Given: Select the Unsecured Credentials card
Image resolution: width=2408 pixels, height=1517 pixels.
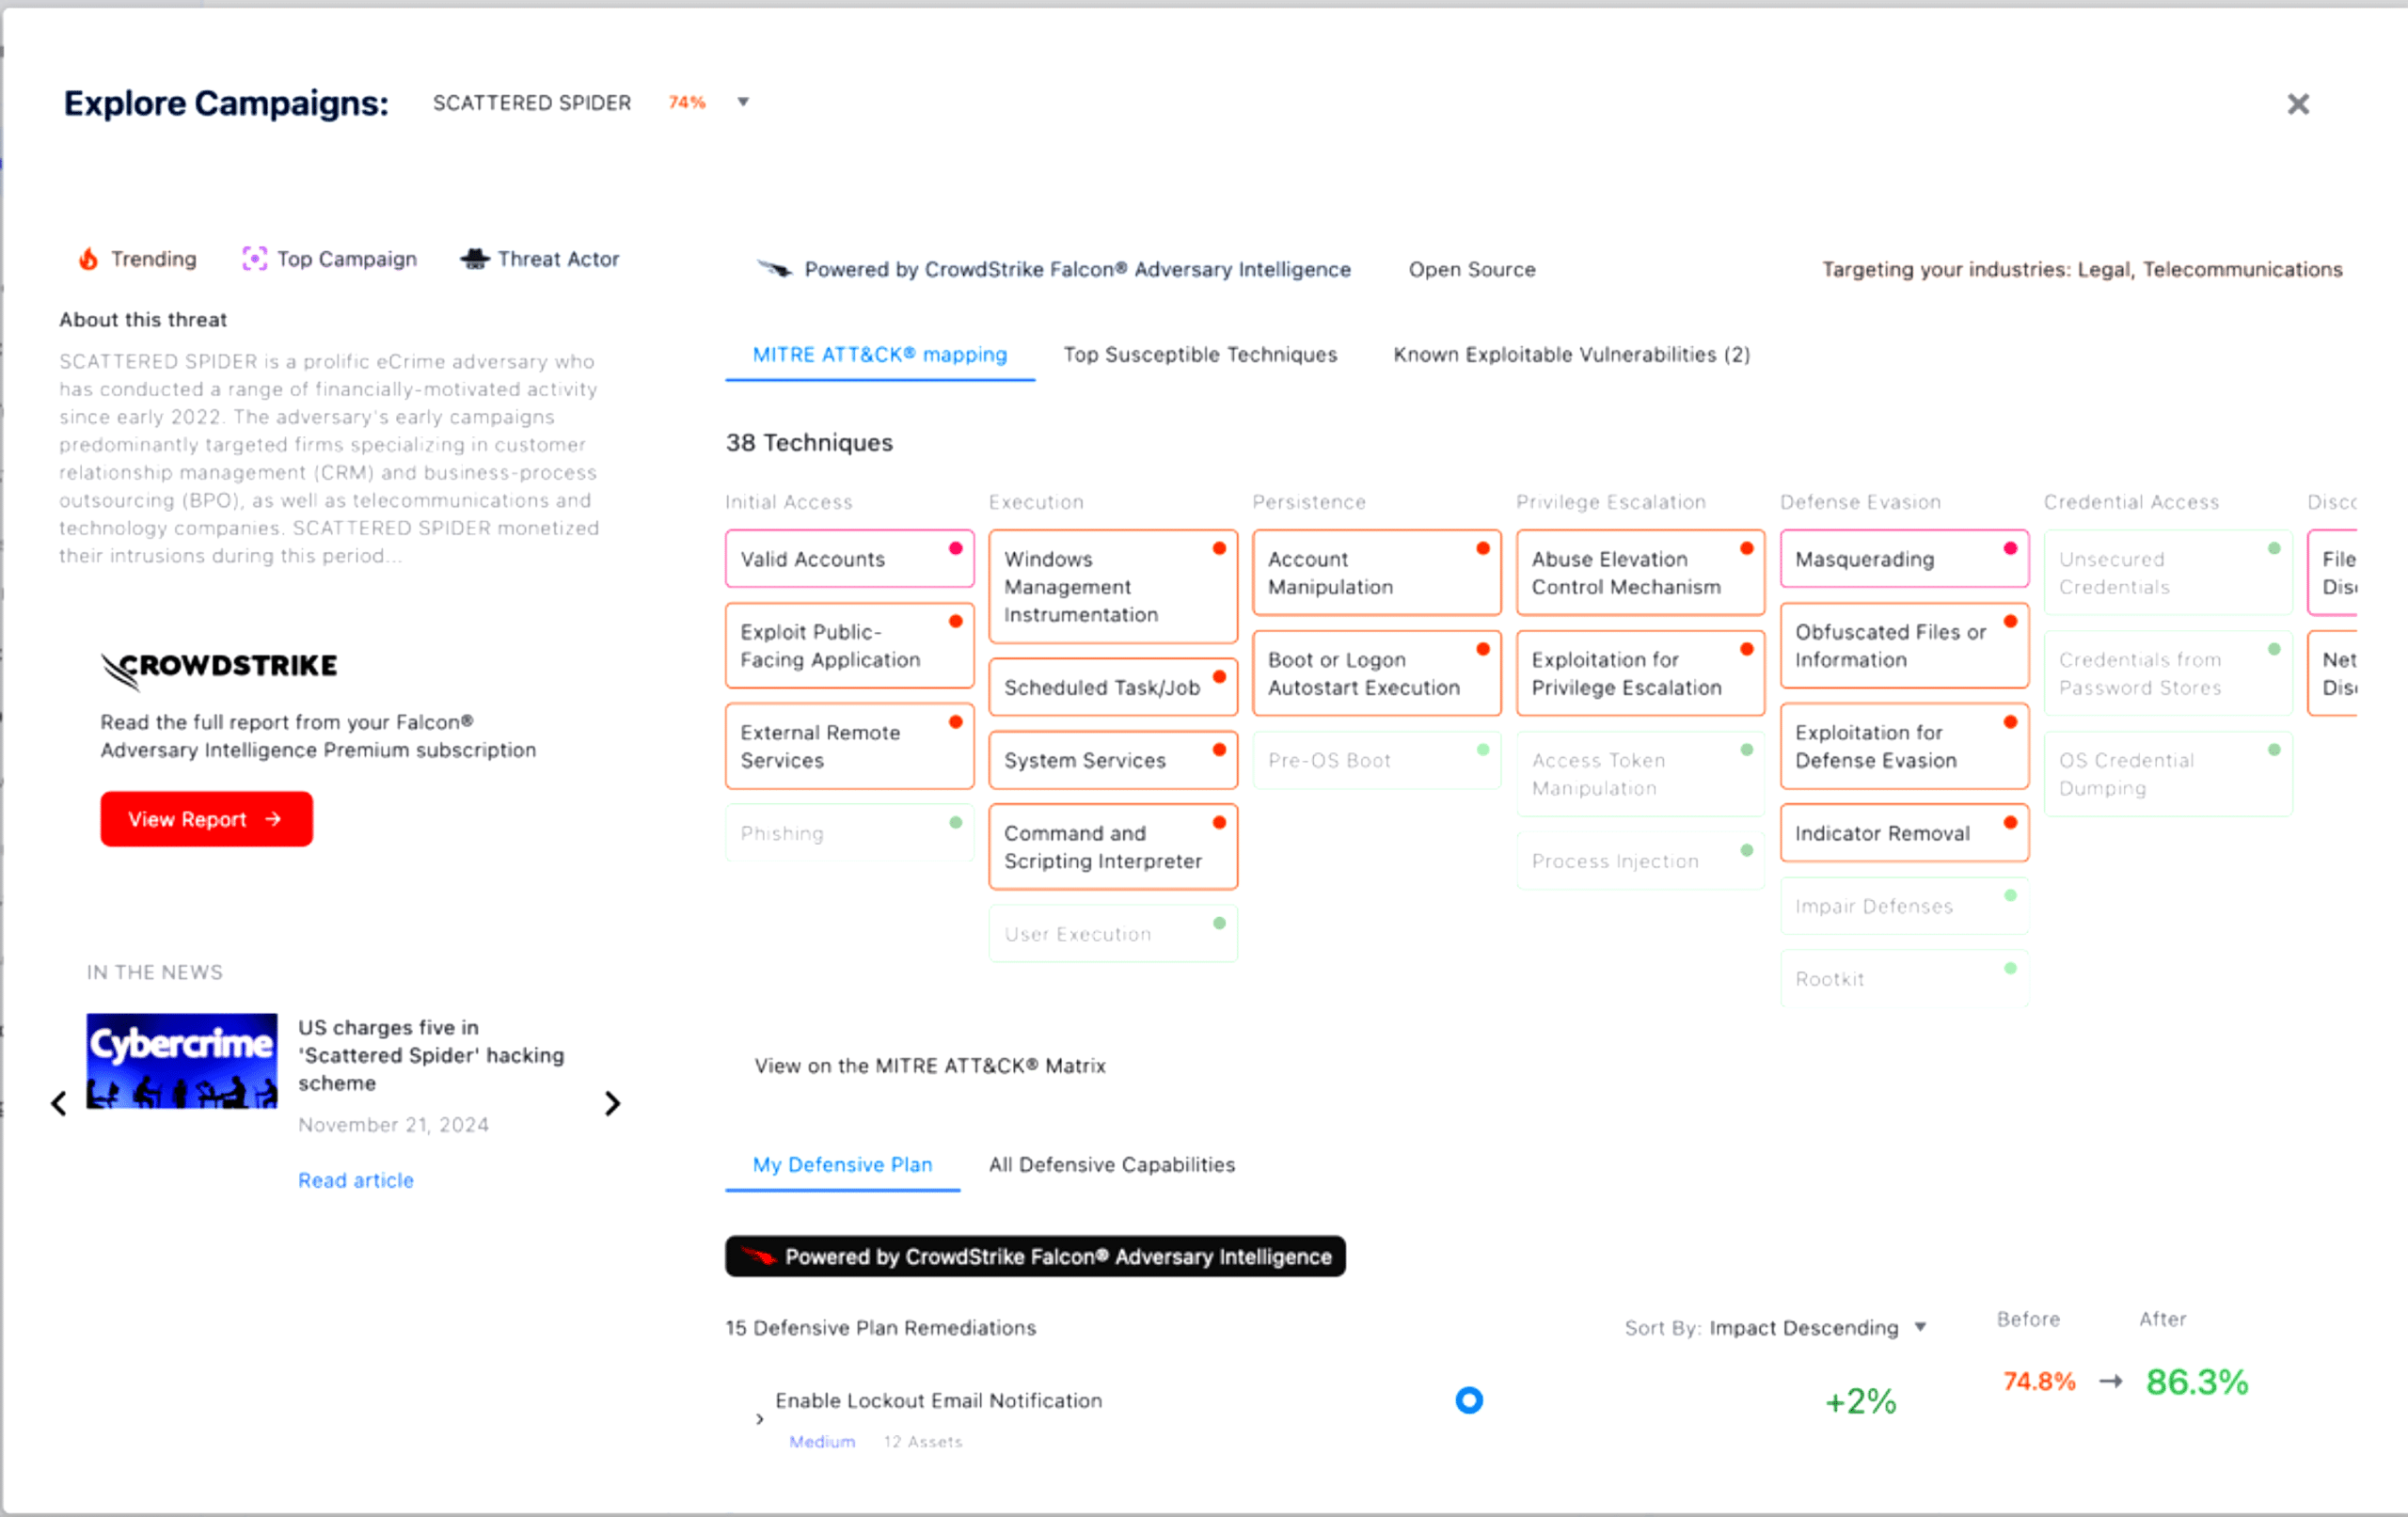Looking at the screenshot, I should (x=2169, y=573).
